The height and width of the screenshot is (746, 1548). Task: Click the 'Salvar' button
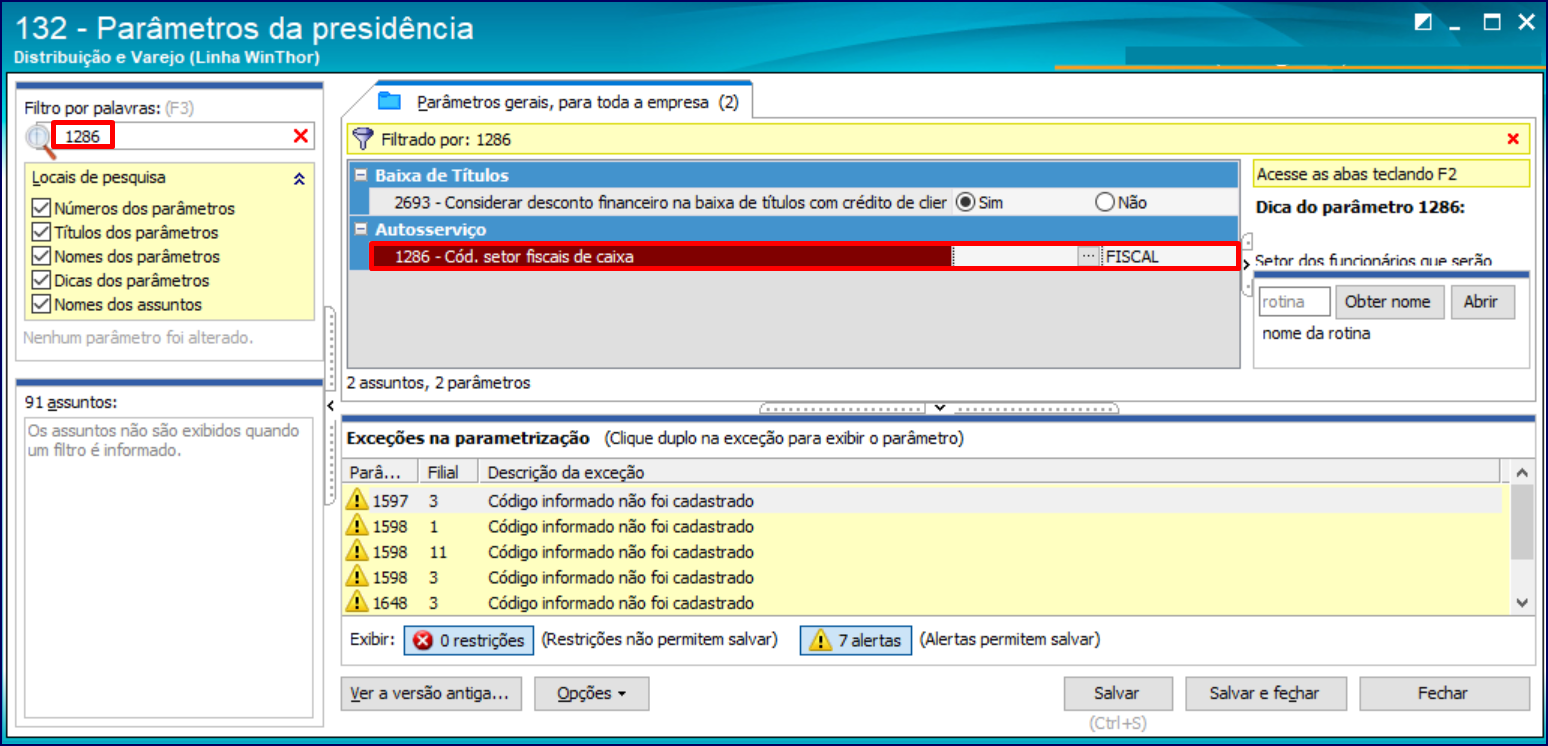pyautogui.click(x=1117, y=693)
